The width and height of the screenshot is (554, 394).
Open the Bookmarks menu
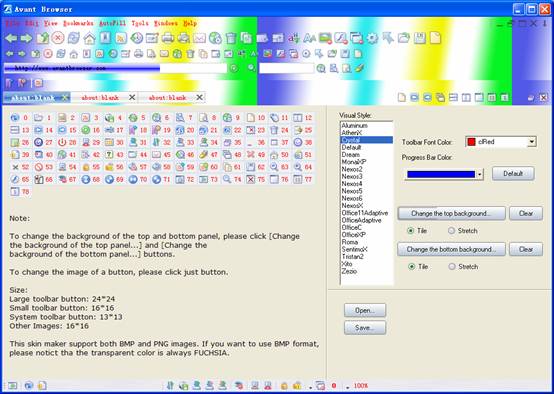[x=78, y=23]
